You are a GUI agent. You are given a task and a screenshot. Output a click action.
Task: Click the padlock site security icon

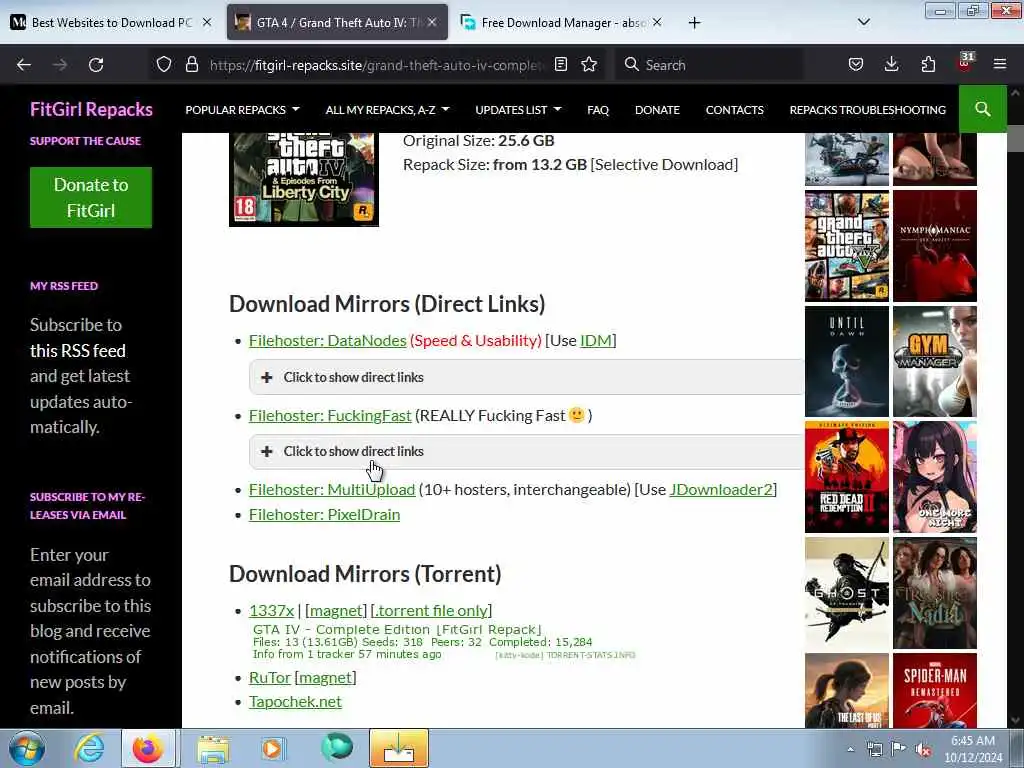pyautogui.click(x=191, y=65)
